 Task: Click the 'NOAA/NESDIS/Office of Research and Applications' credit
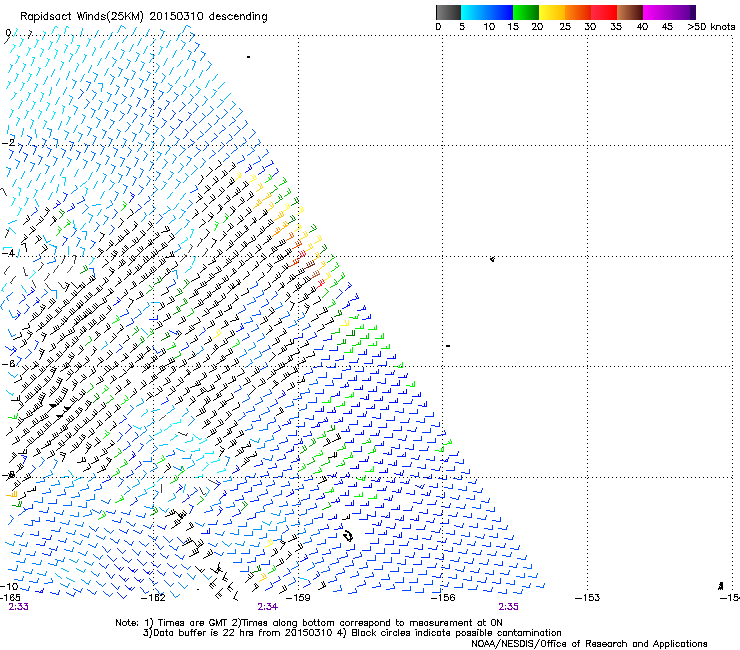click(589, 644)
